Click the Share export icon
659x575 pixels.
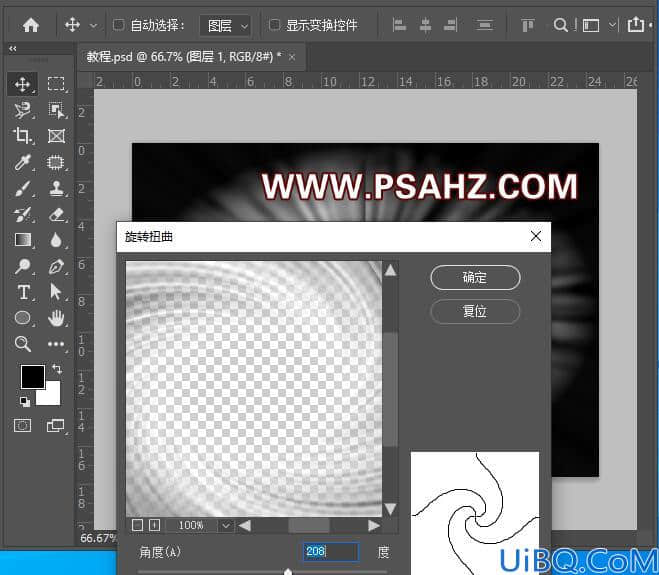[635, 25]
